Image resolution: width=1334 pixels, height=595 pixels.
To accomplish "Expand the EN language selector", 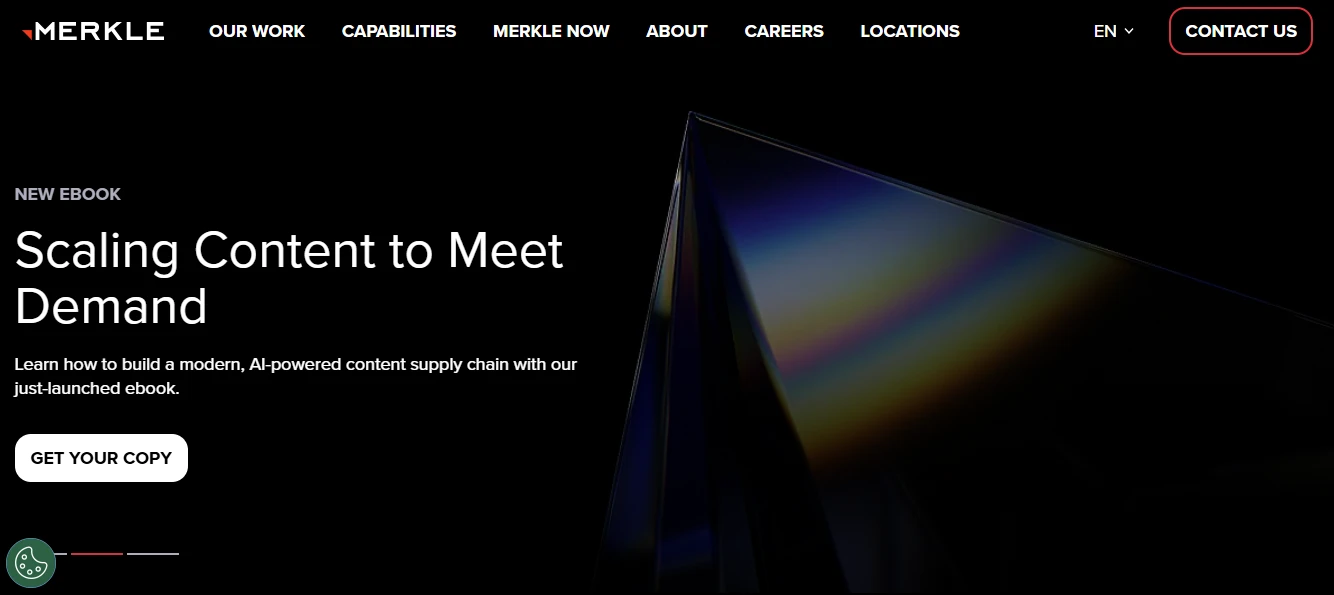I will [x=1114, y=31].
